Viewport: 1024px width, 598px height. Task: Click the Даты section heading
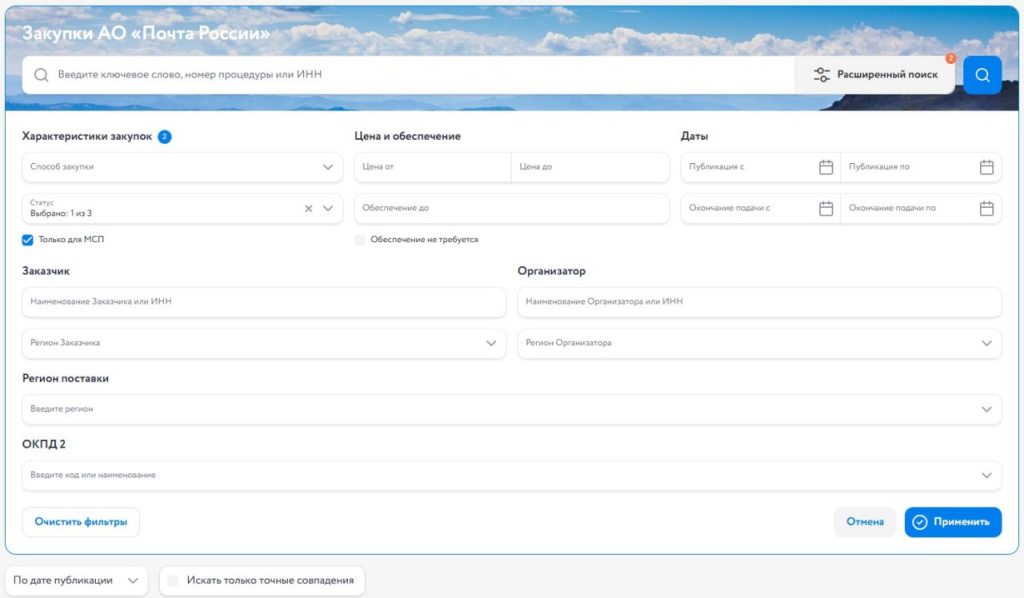(694, 136)
